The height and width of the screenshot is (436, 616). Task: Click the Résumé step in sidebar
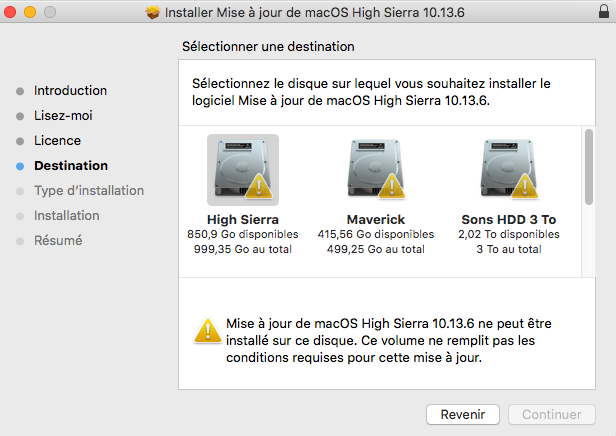[58, 241]
